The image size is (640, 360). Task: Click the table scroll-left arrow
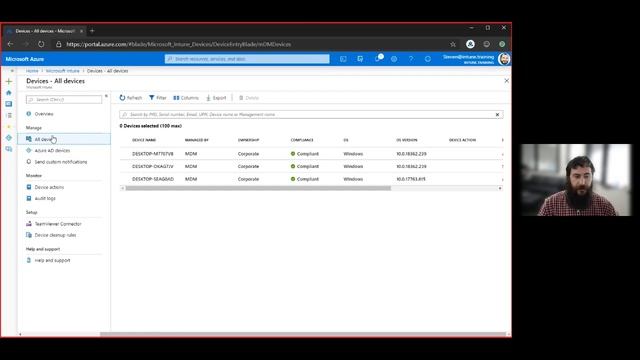pyautogui.click(x=122, y=188)
